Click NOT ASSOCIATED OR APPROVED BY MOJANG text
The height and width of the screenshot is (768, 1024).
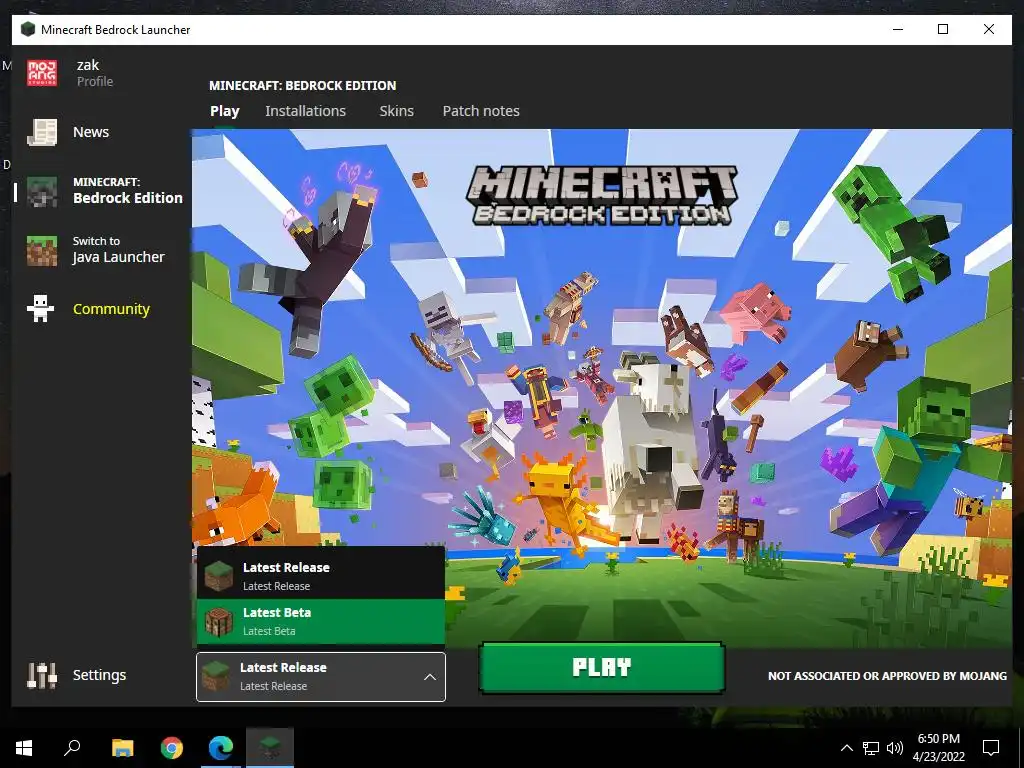887,676
